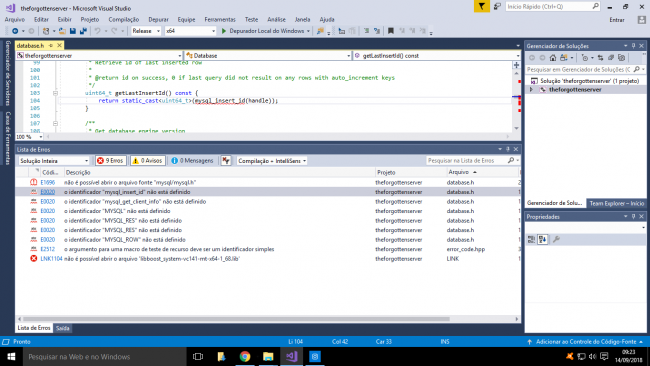Click the Save All icon
This screenshot has width=650, height=366.
pos(83,31)
